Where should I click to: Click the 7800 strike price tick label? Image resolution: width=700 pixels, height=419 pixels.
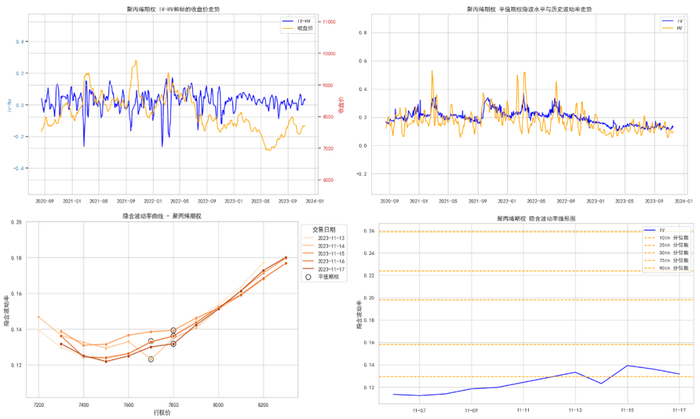coord(173,405)
